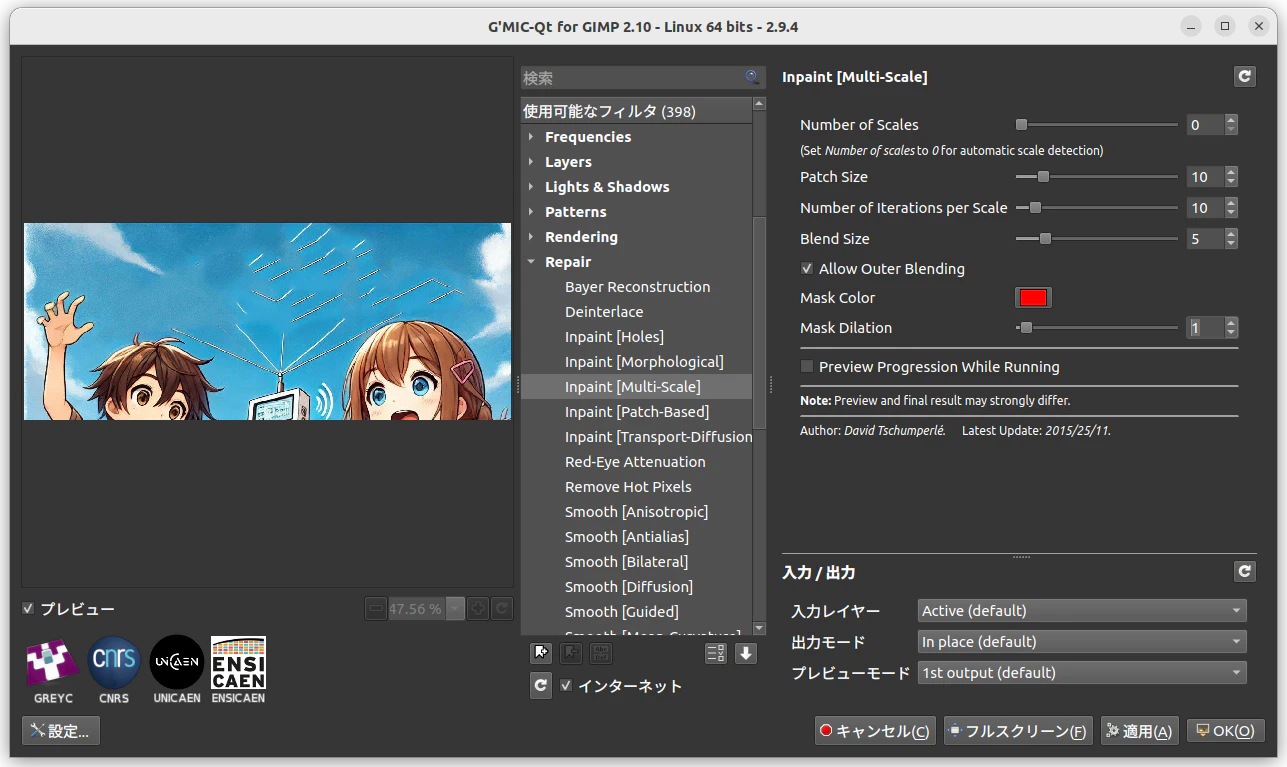Select Smooth [Guided] filter
Viewport: 1287px width, 767px height.
[621, 612]
